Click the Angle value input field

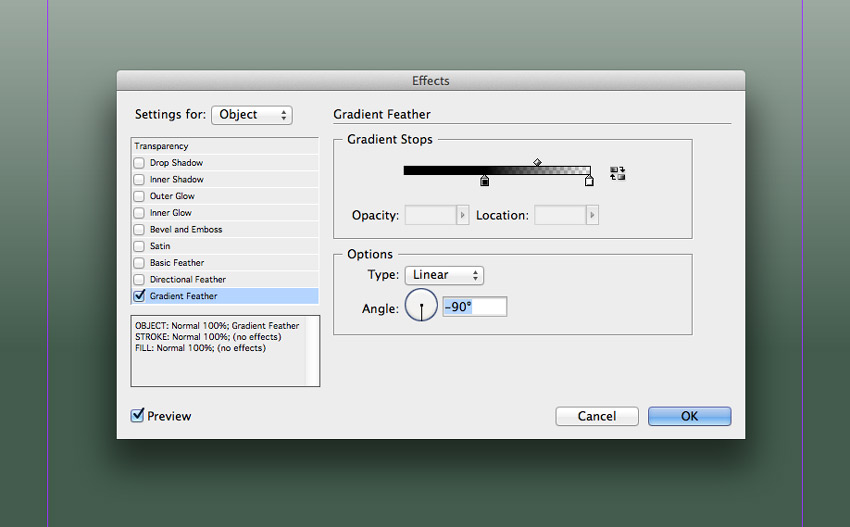(x=474, y=307)
